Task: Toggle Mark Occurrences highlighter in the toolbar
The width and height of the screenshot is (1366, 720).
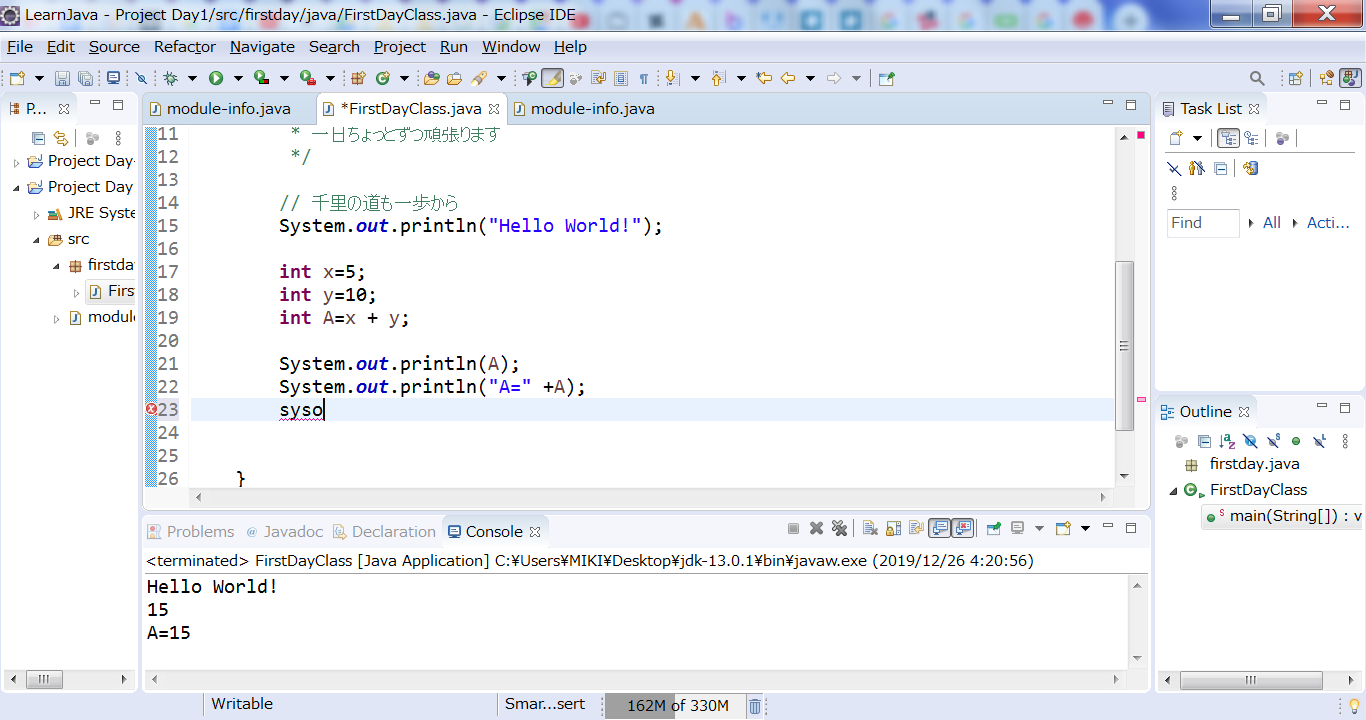Action: click(x=552, y=78)
